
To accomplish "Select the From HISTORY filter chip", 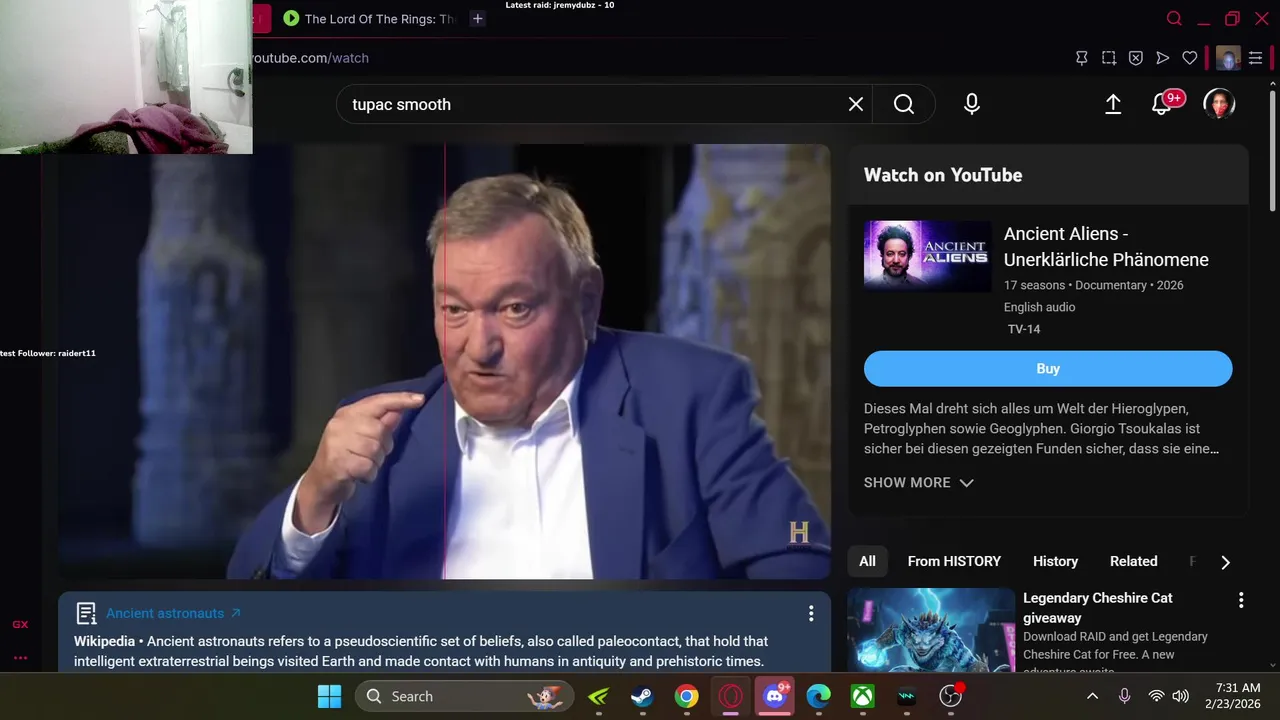I will coord(954,561).
